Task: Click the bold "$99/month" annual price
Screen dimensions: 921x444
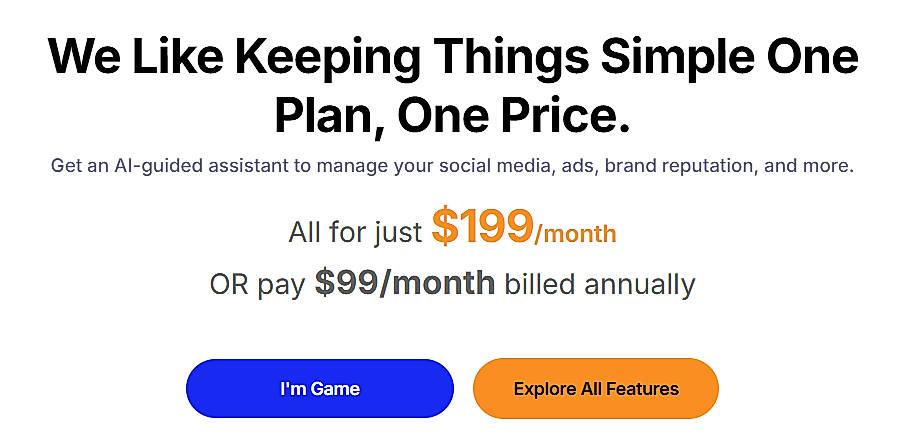Action: [x=404, y=283]
